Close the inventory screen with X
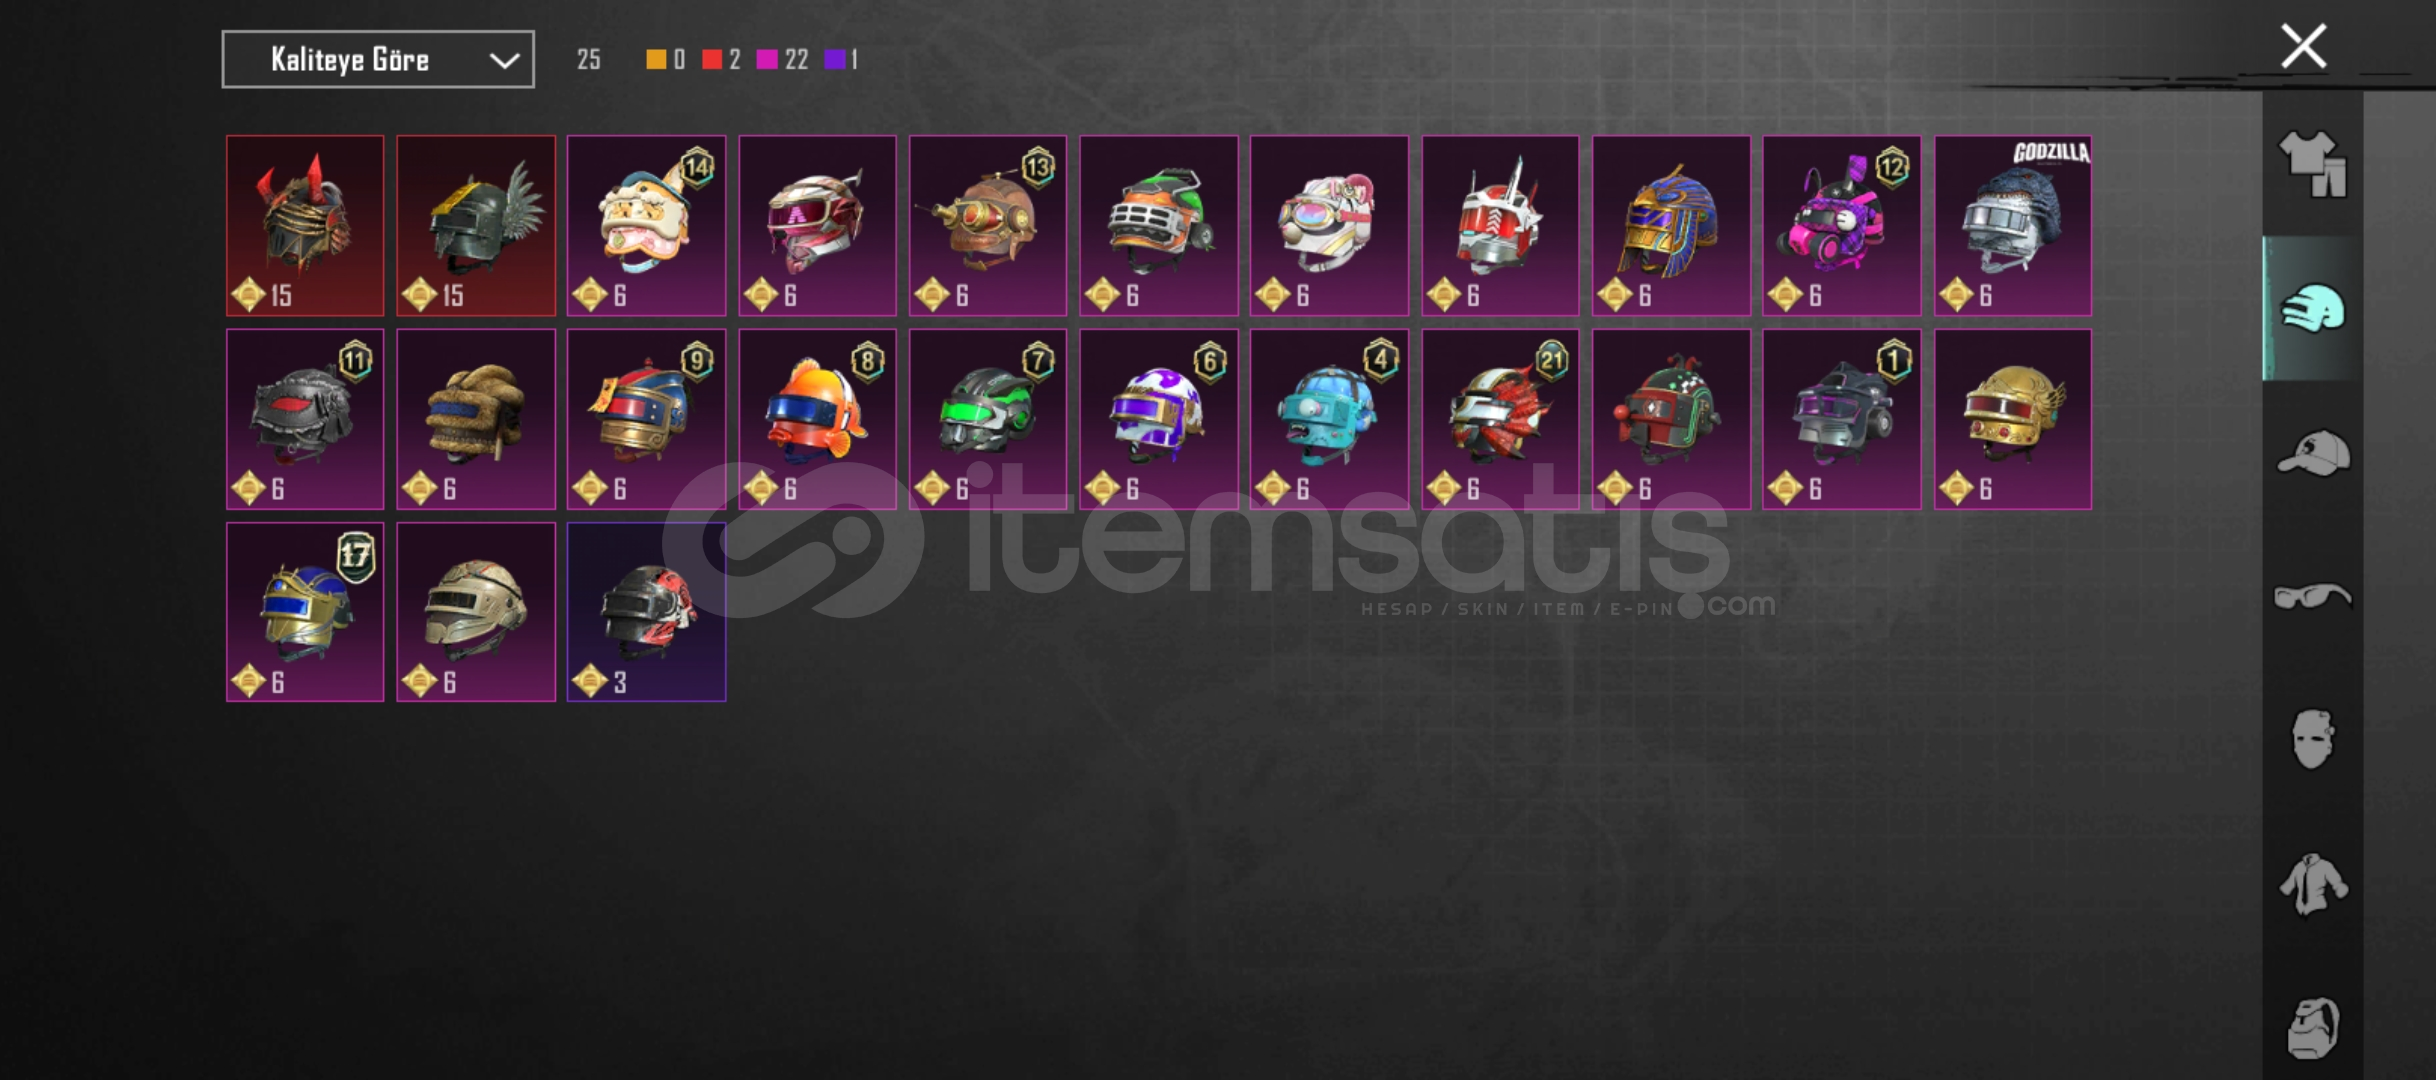The image size is (2436, 1080). click(2303, 46)
